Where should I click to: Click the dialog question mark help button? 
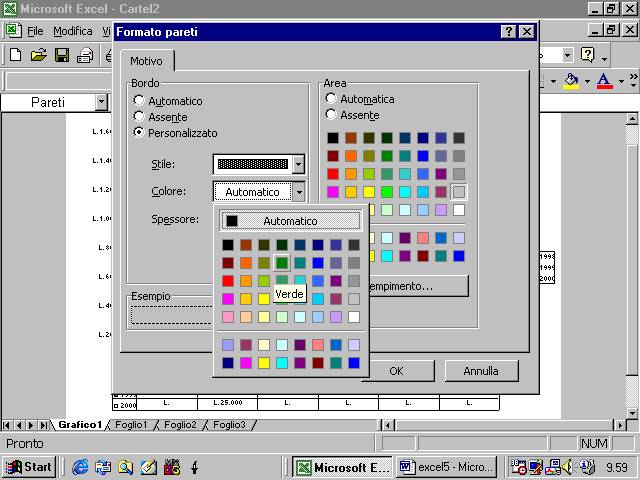click(x=509, y=31)
